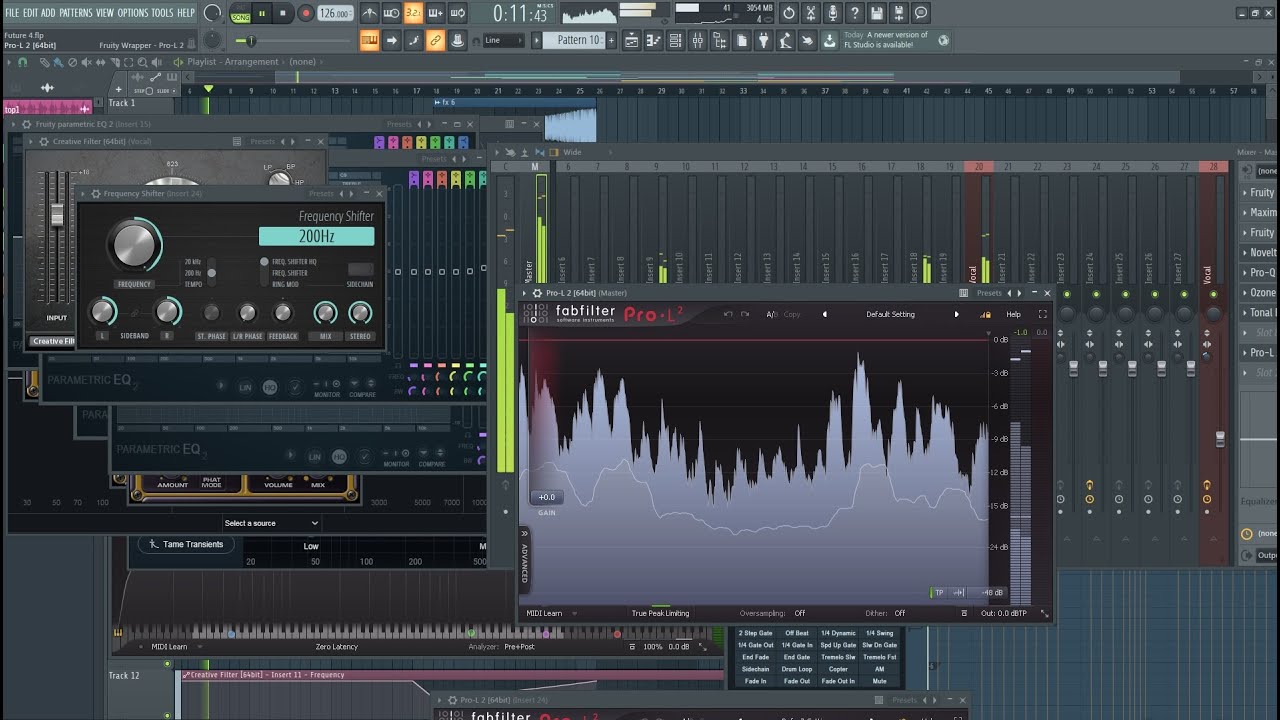Open the Oversampling Off dropdown
1280x720 pixels.
(799, 613)
